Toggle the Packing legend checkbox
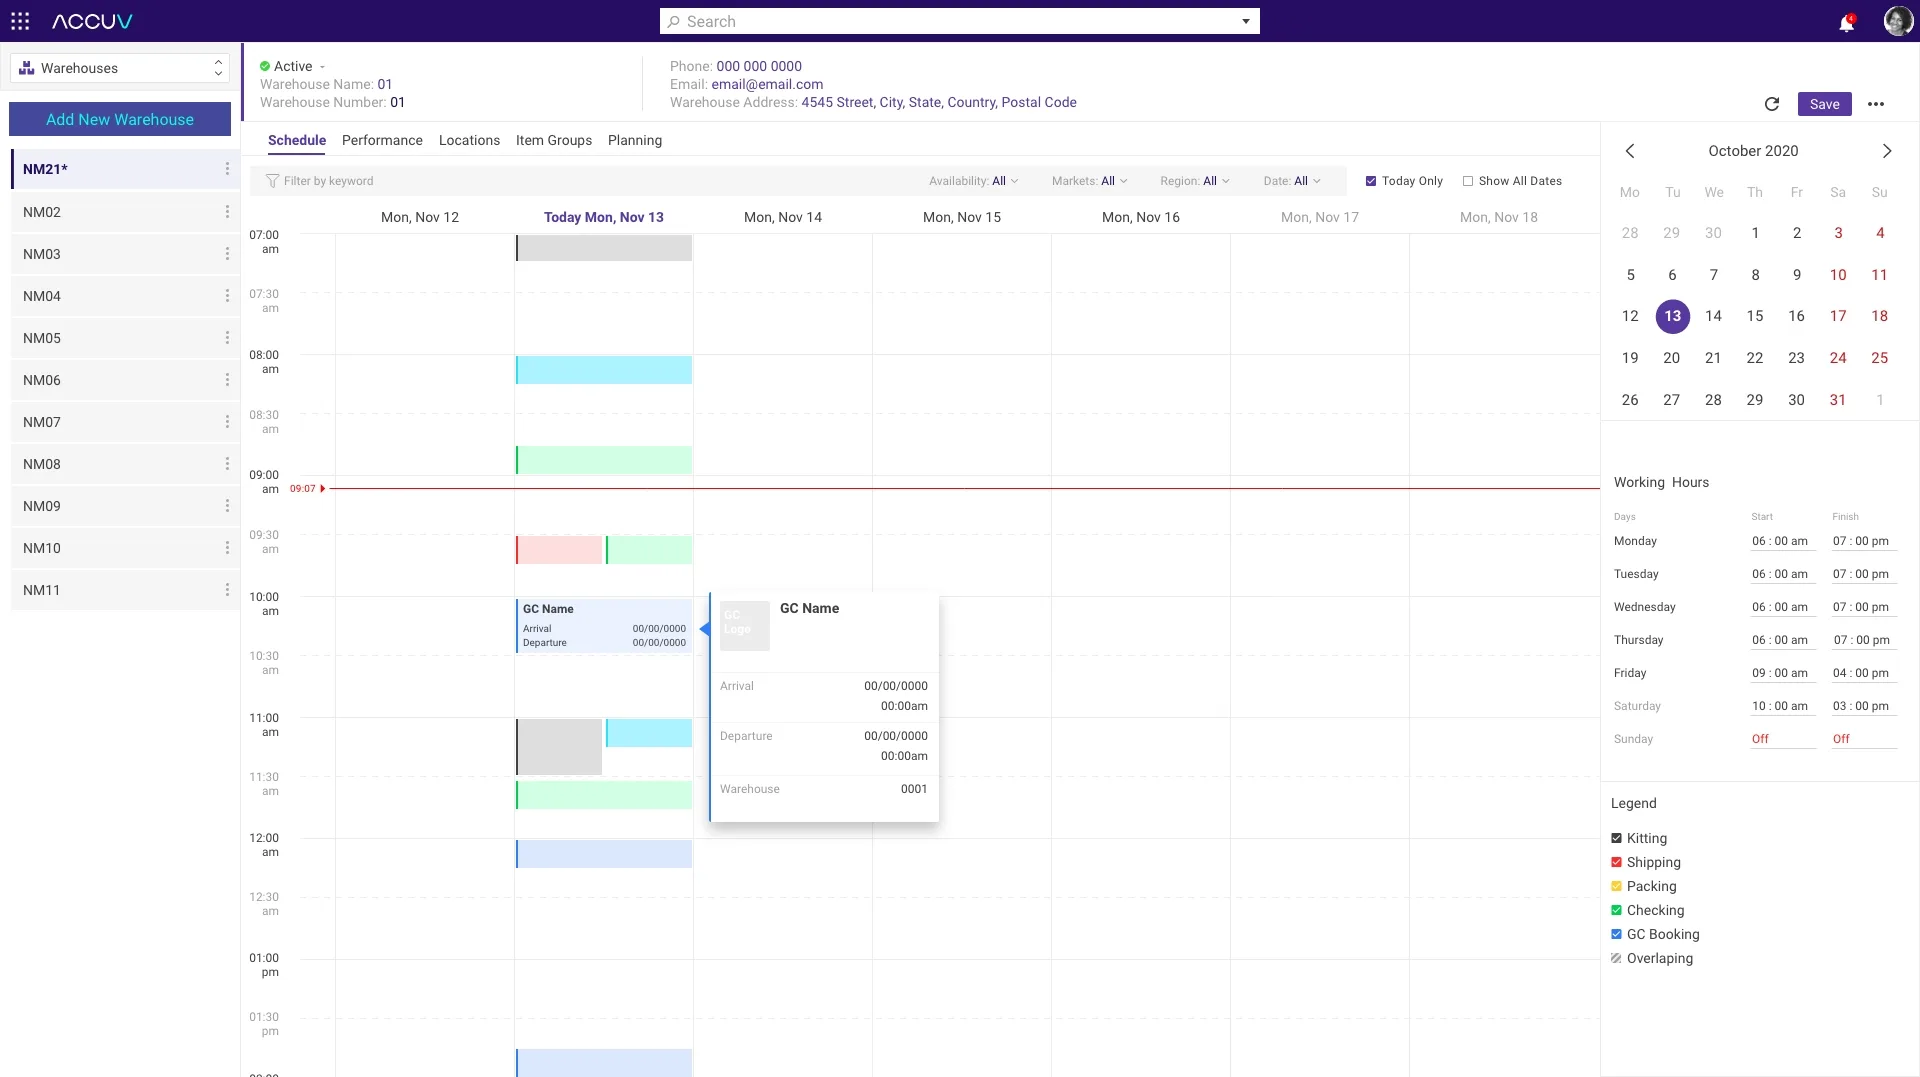Viewport: 1920px width, 1077px height. pos(1616,886)
